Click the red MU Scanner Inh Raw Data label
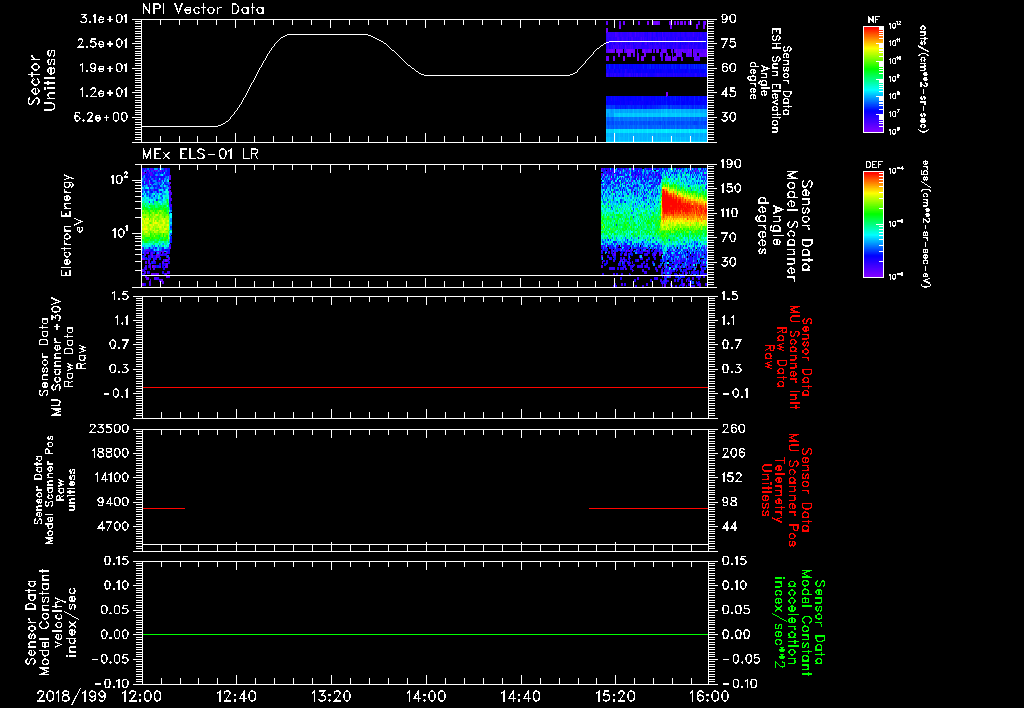The height and width of the screenshot is (708, 1024). point(789,357)
